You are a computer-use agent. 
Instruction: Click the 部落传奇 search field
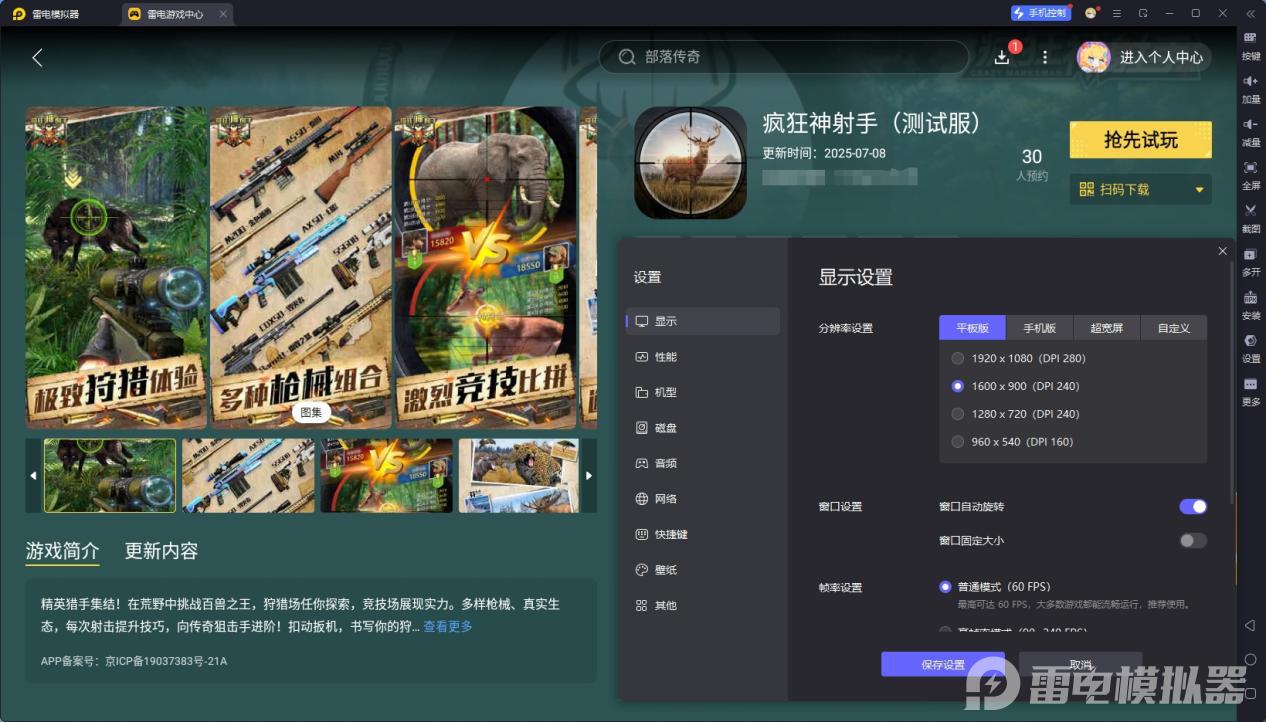click(x=784, y=57)
